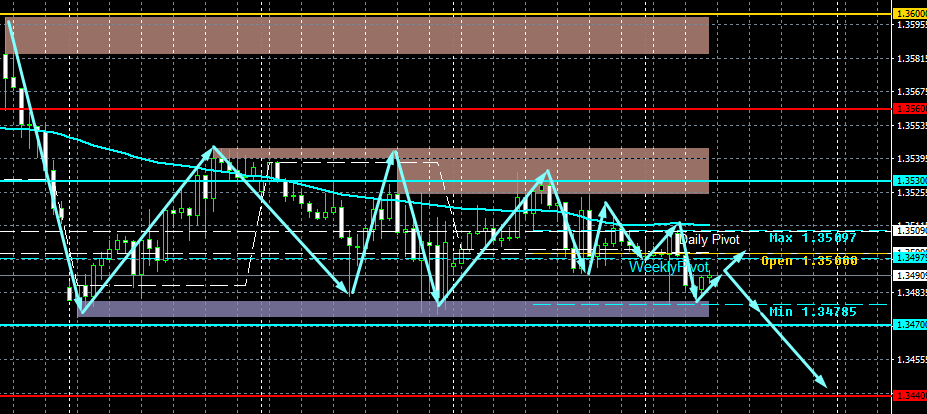Click the white 1.3509 price tag

[x=910, y=230]
